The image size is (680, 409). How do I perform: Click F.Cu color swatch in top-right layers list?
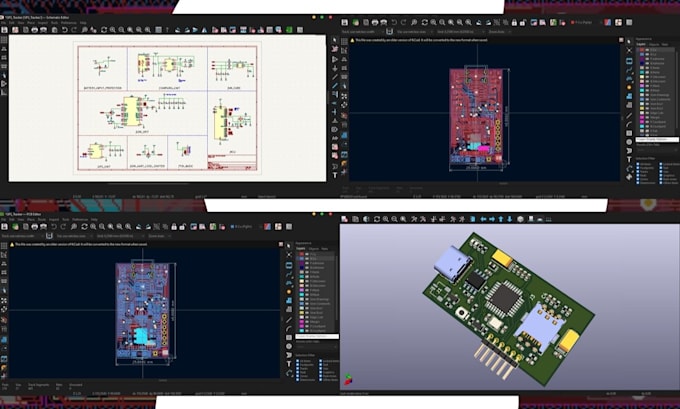[642, 50]
